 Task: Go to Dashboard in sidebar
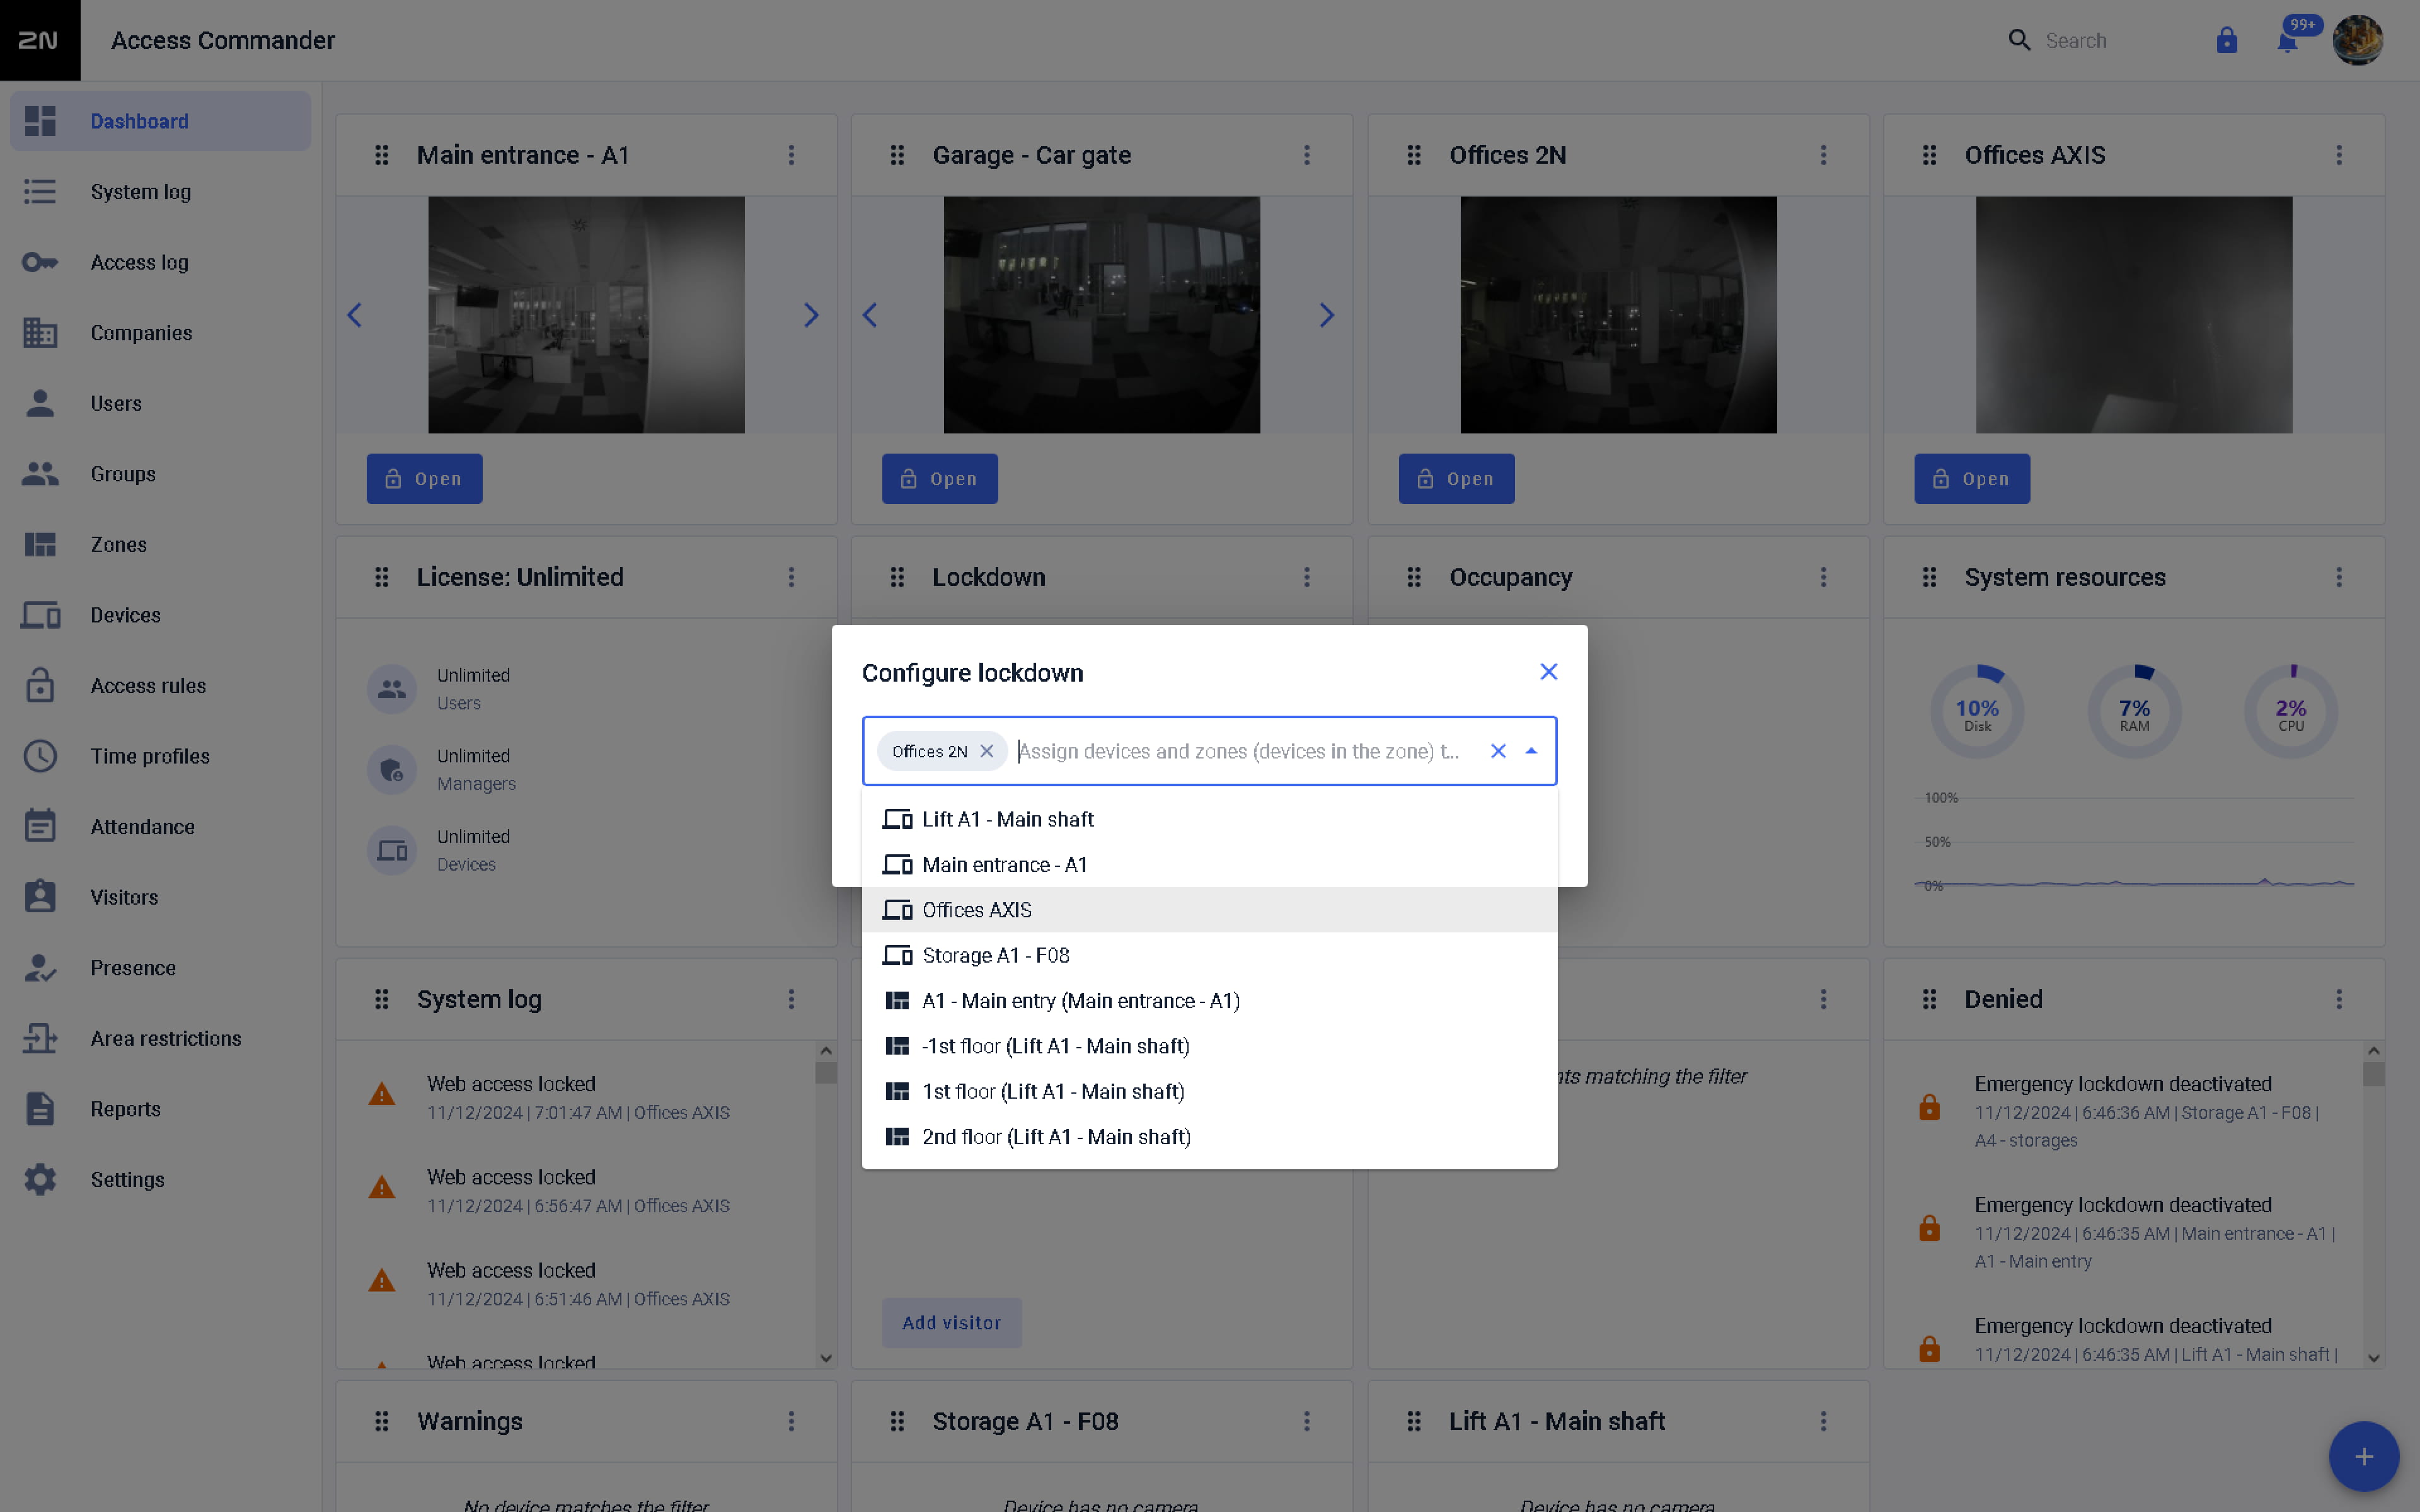160,121
